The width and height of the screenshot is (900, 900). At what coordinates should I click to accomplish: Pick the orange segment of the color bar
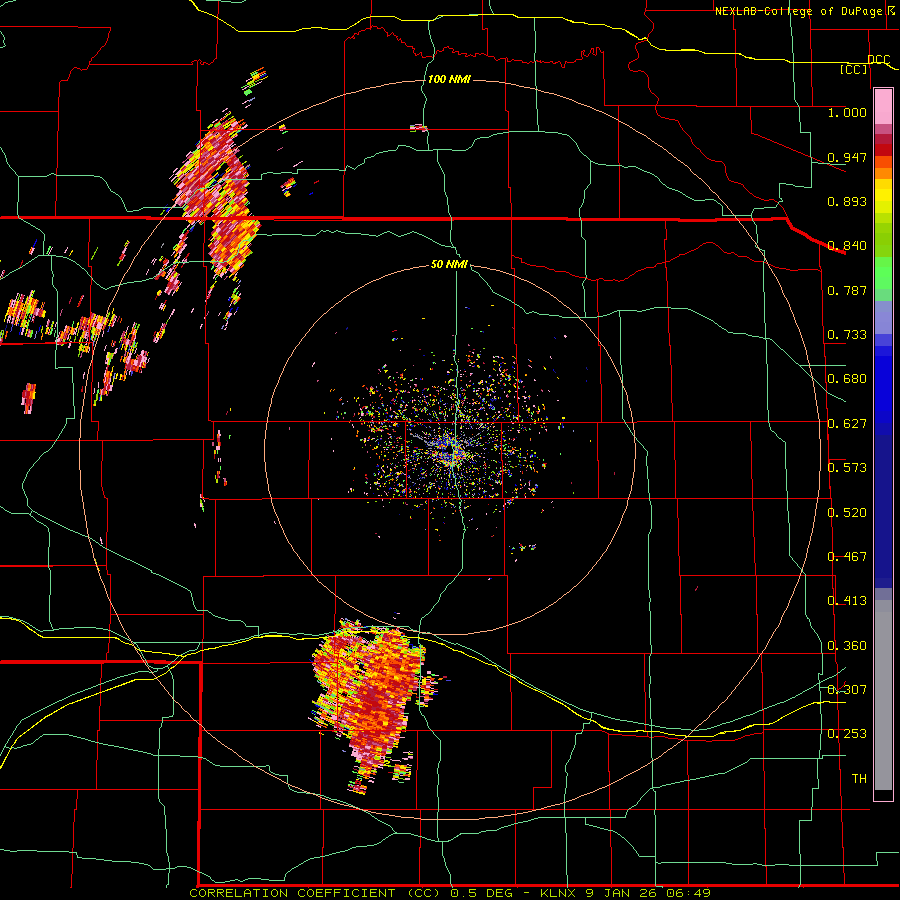883,168
